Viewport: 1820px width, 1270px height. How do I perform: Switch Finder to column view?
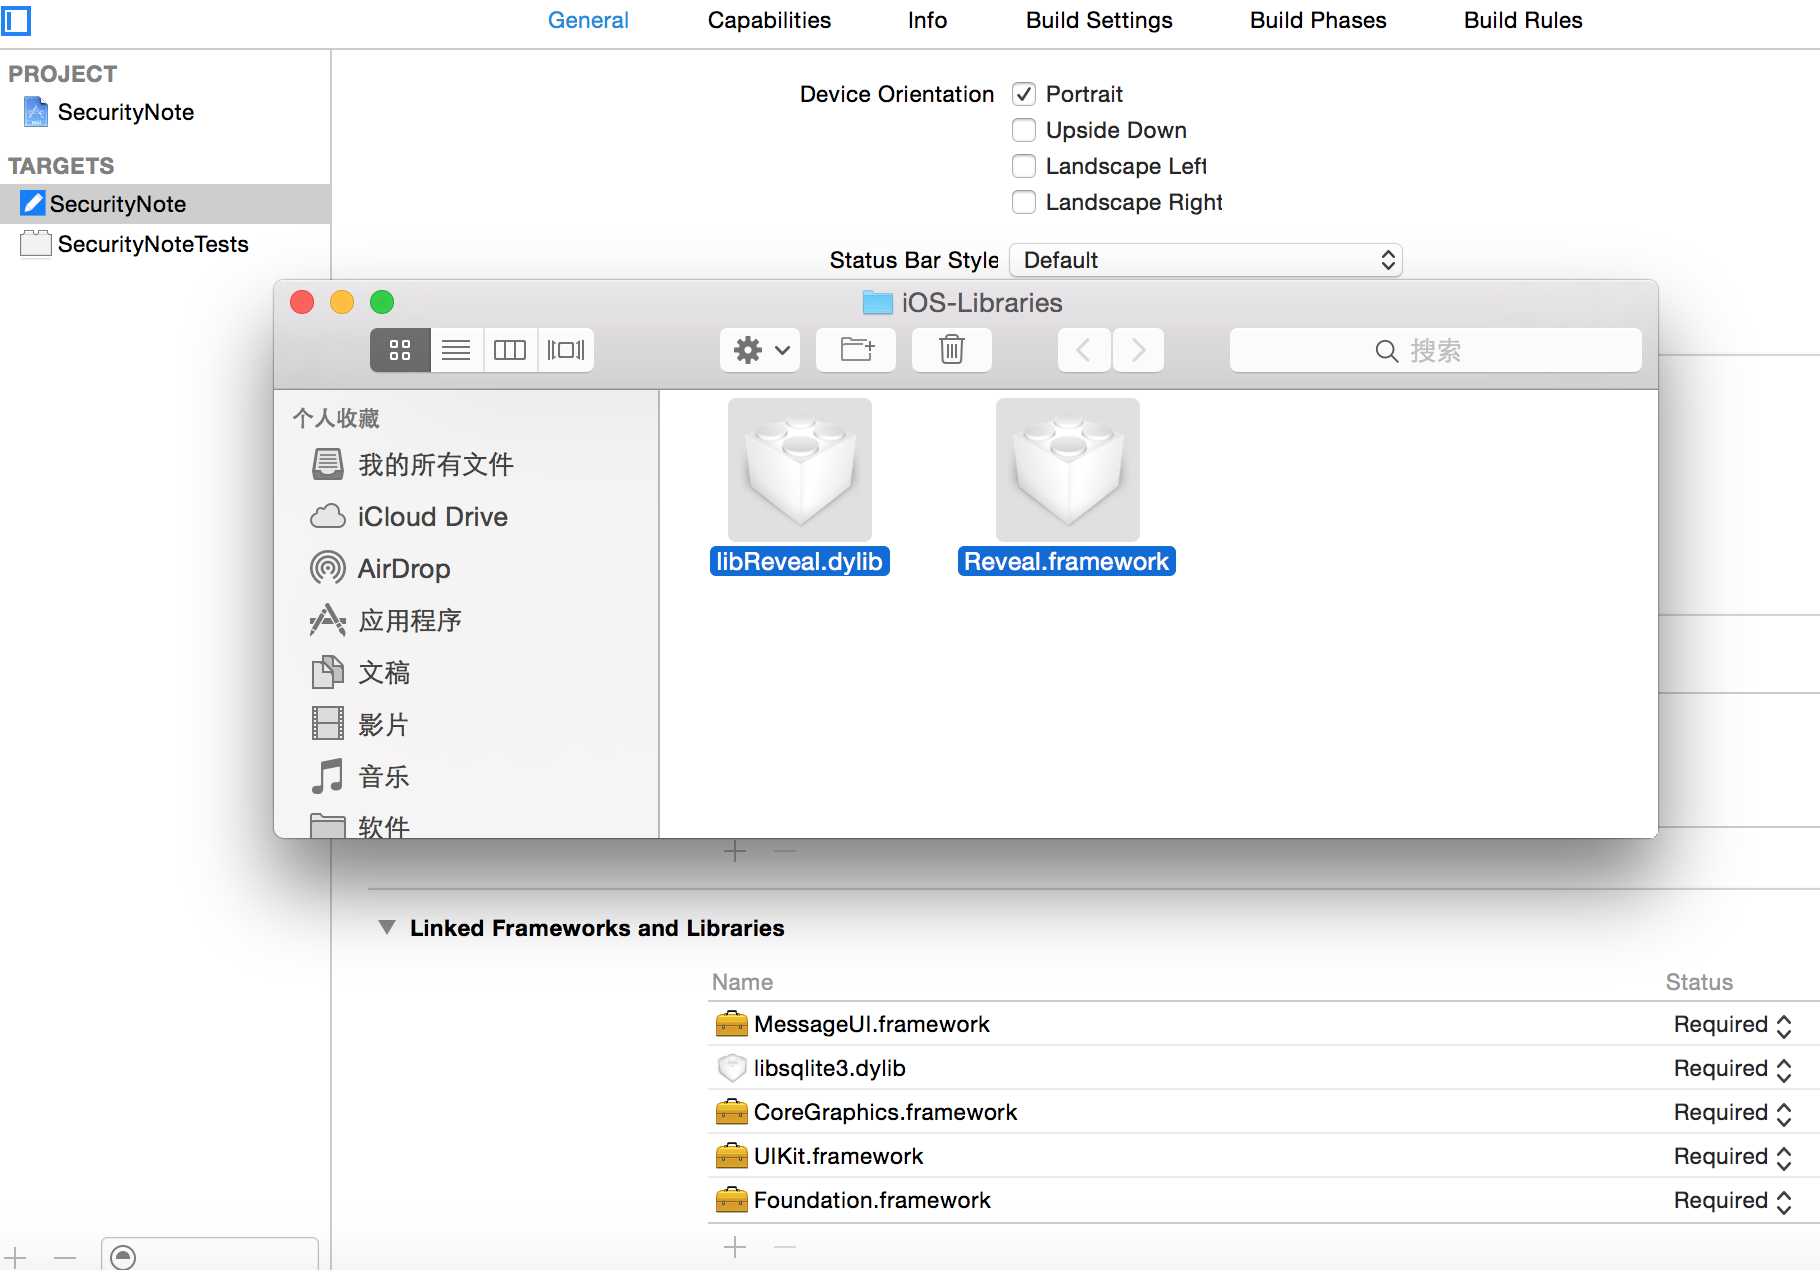(510, 350)
